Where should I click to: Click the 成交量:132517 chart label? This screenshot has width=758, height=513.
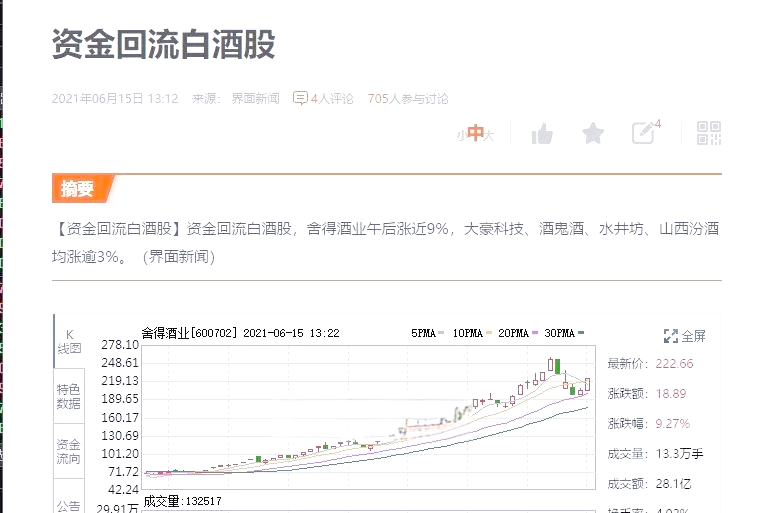coord(182,501)
